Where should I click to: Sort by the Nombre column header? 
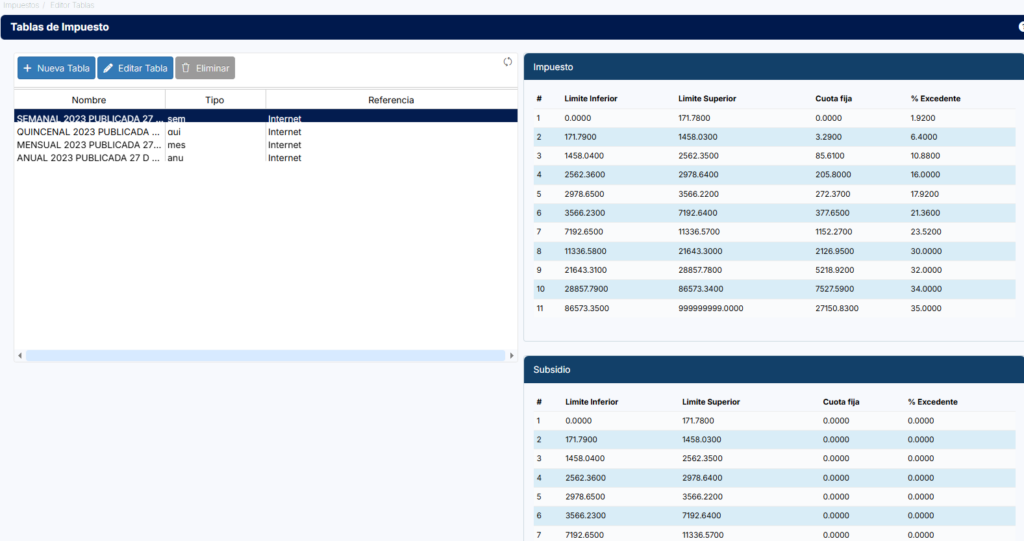click(x=89, y=100)
